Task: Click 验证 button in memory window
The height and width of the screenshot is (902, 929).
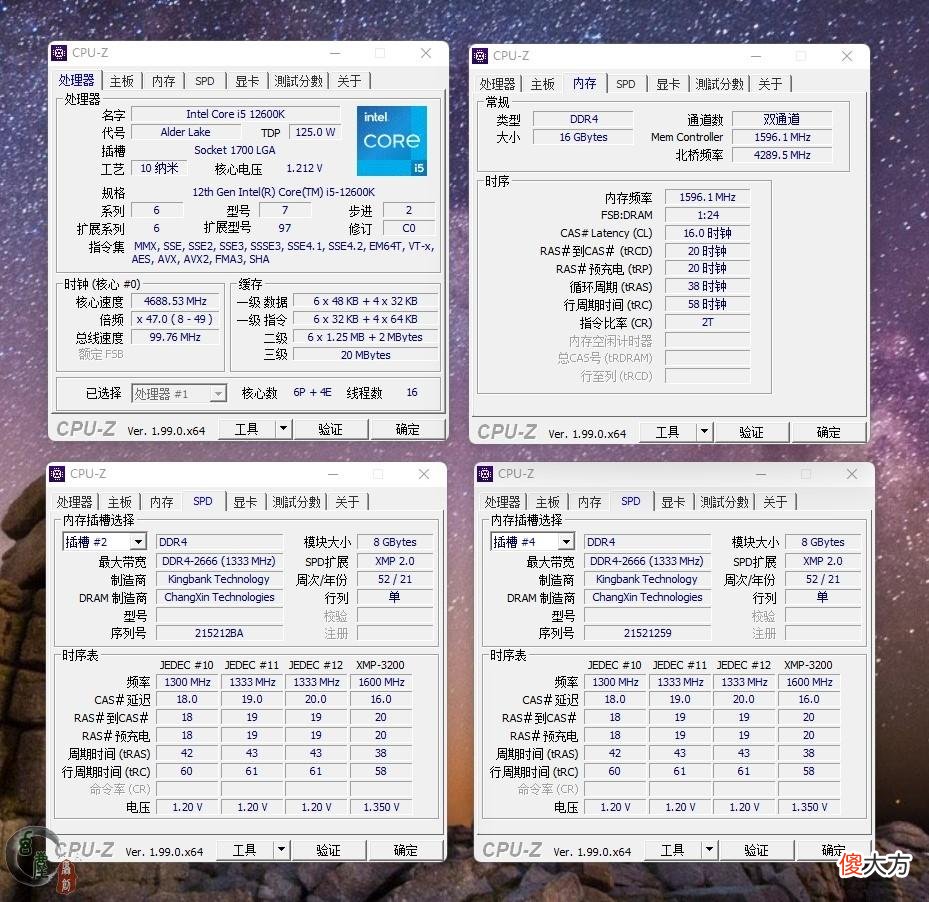Action: tap(751, 431)
